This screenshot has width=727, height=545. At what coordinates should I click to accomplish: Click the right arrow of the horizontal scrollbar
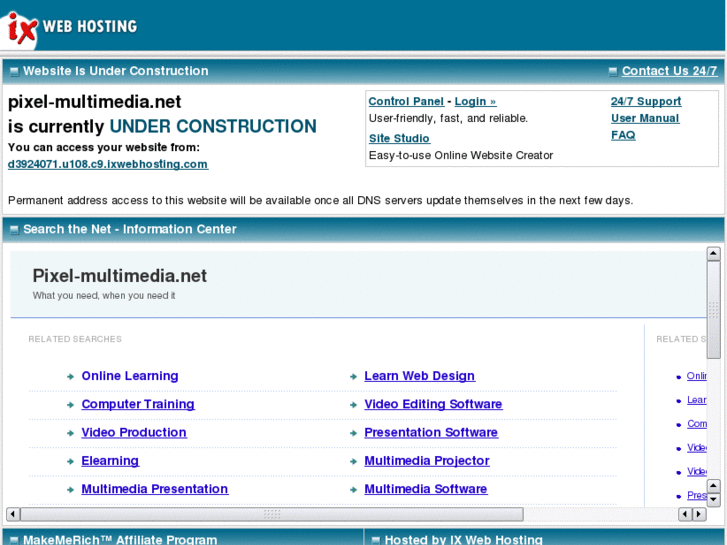point(699,514)
